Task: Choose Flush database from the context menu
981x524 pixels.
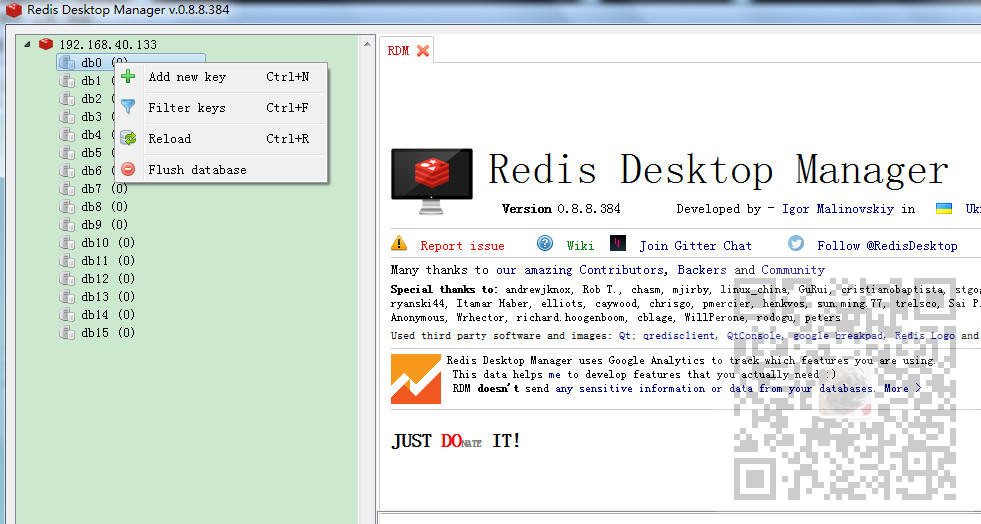Action: coord(221,169)
